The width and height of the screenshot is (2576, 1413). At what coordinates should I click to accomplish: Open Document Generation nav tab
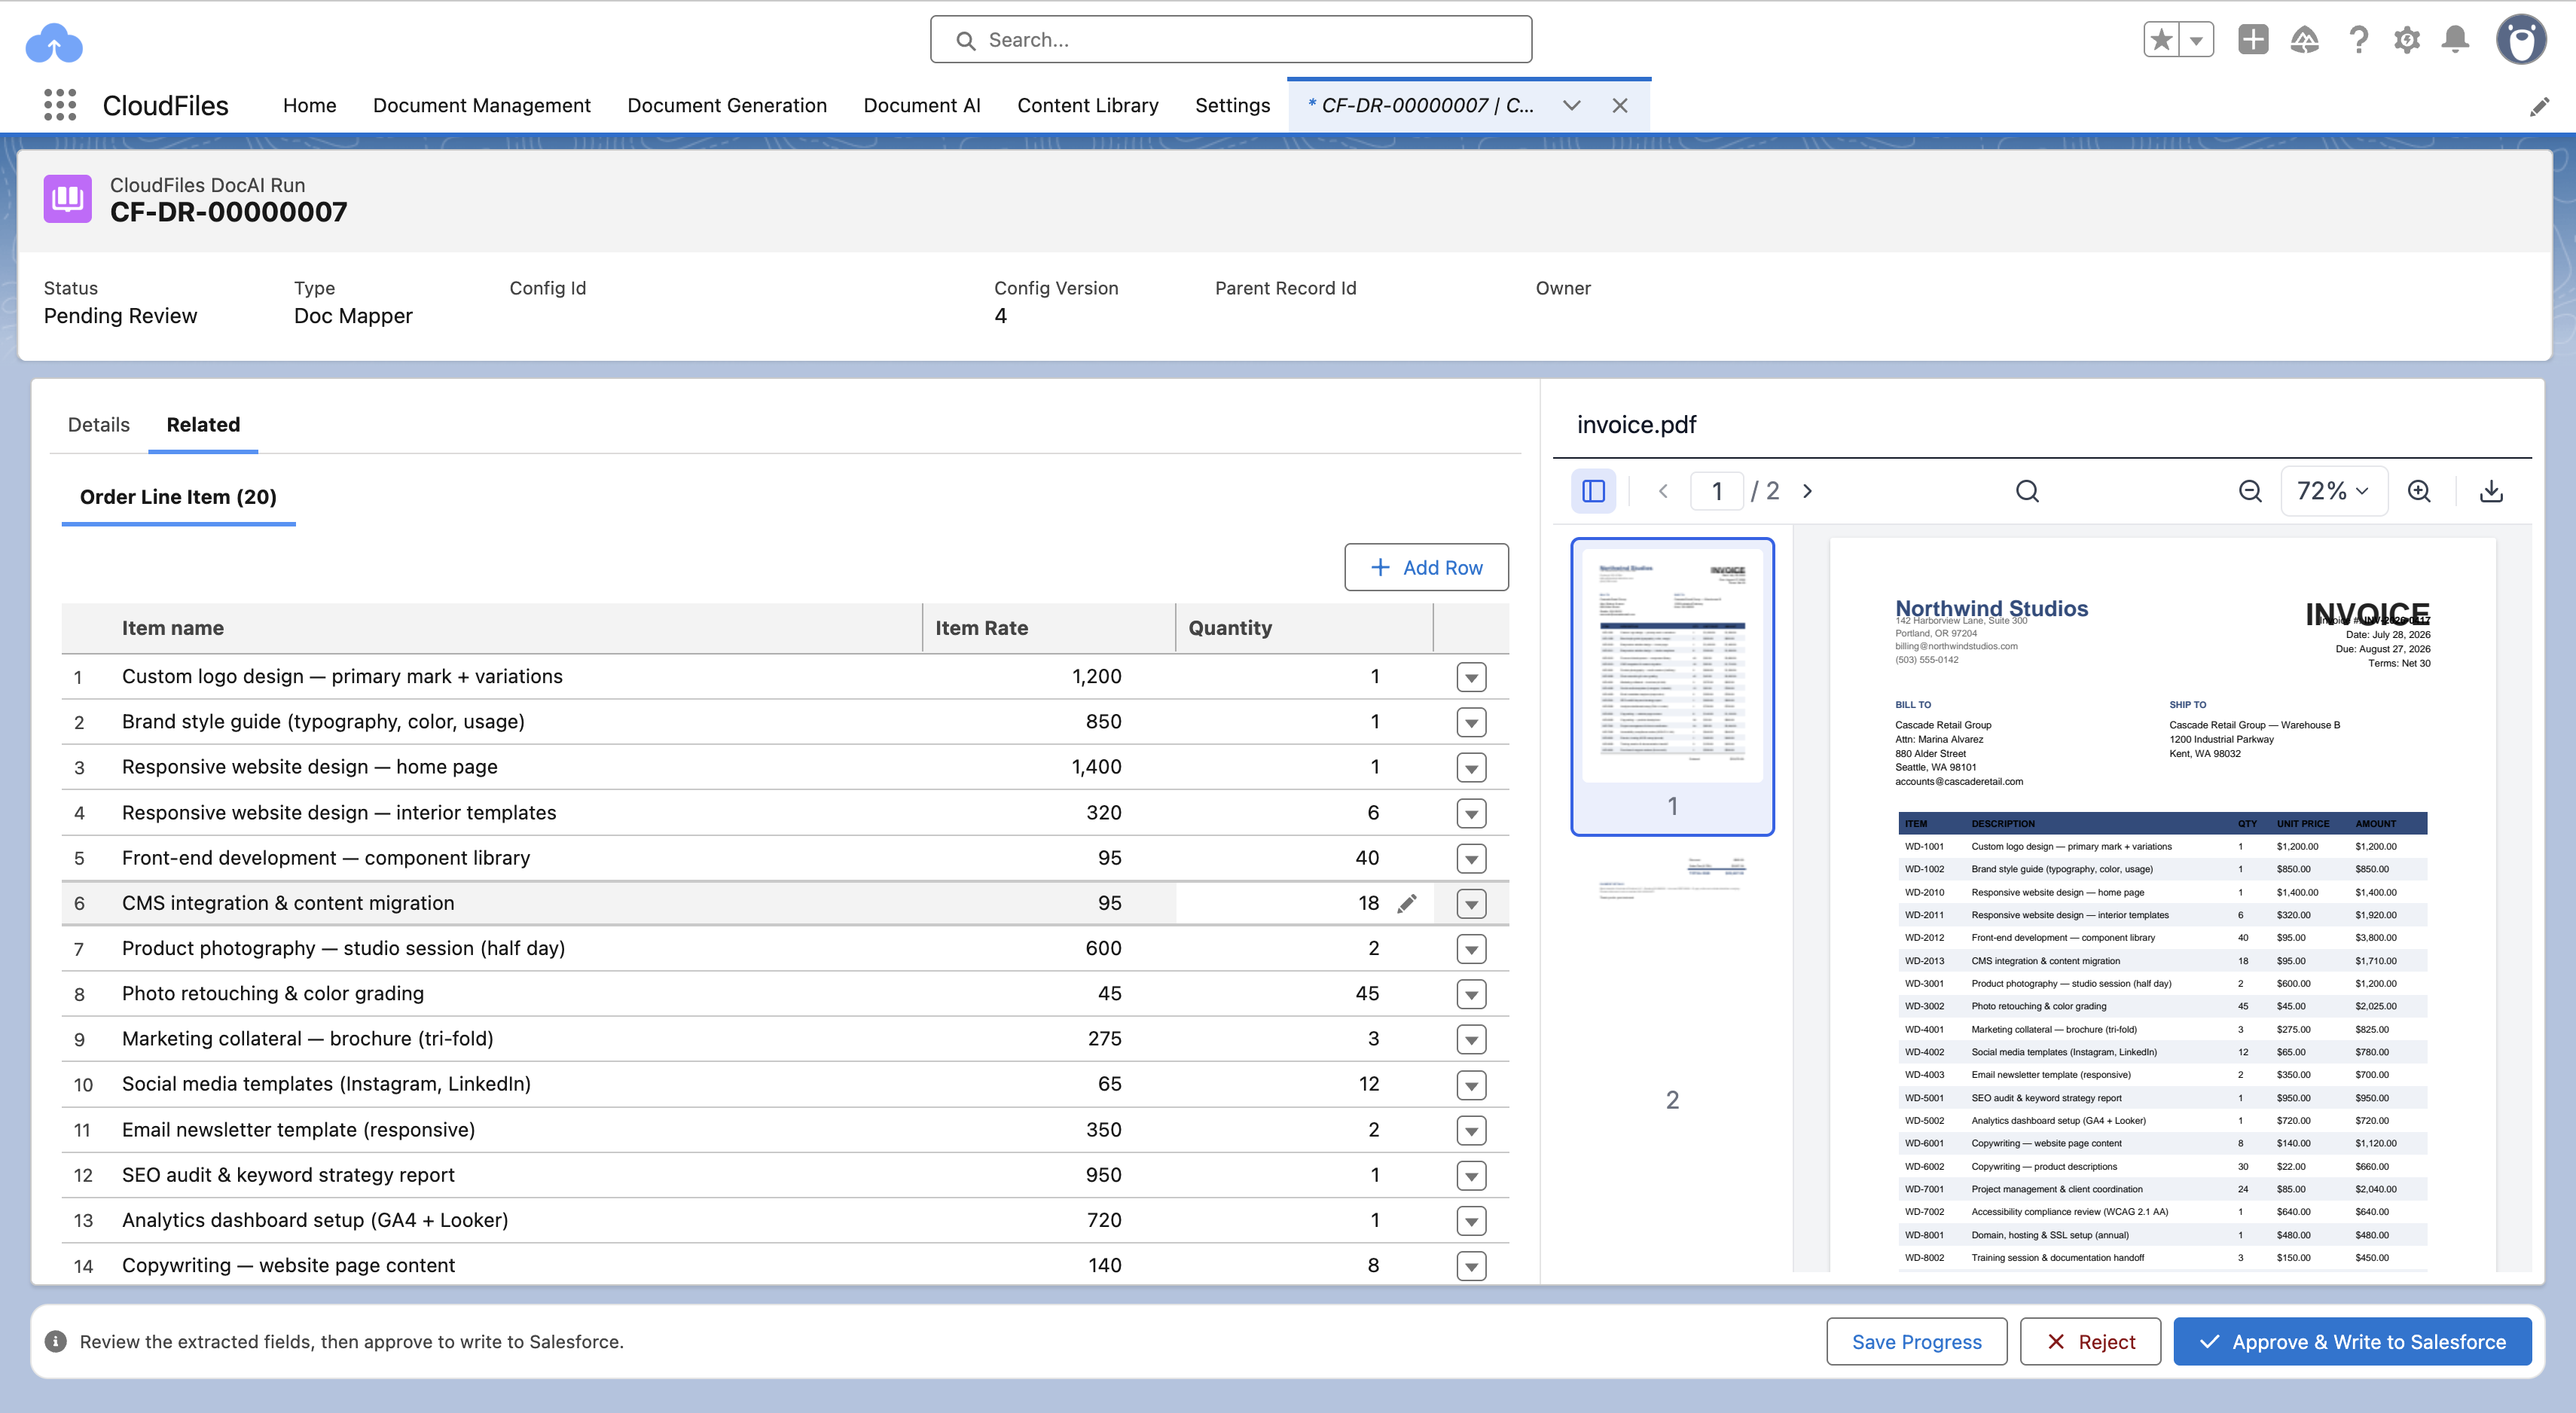coord(727,105)
